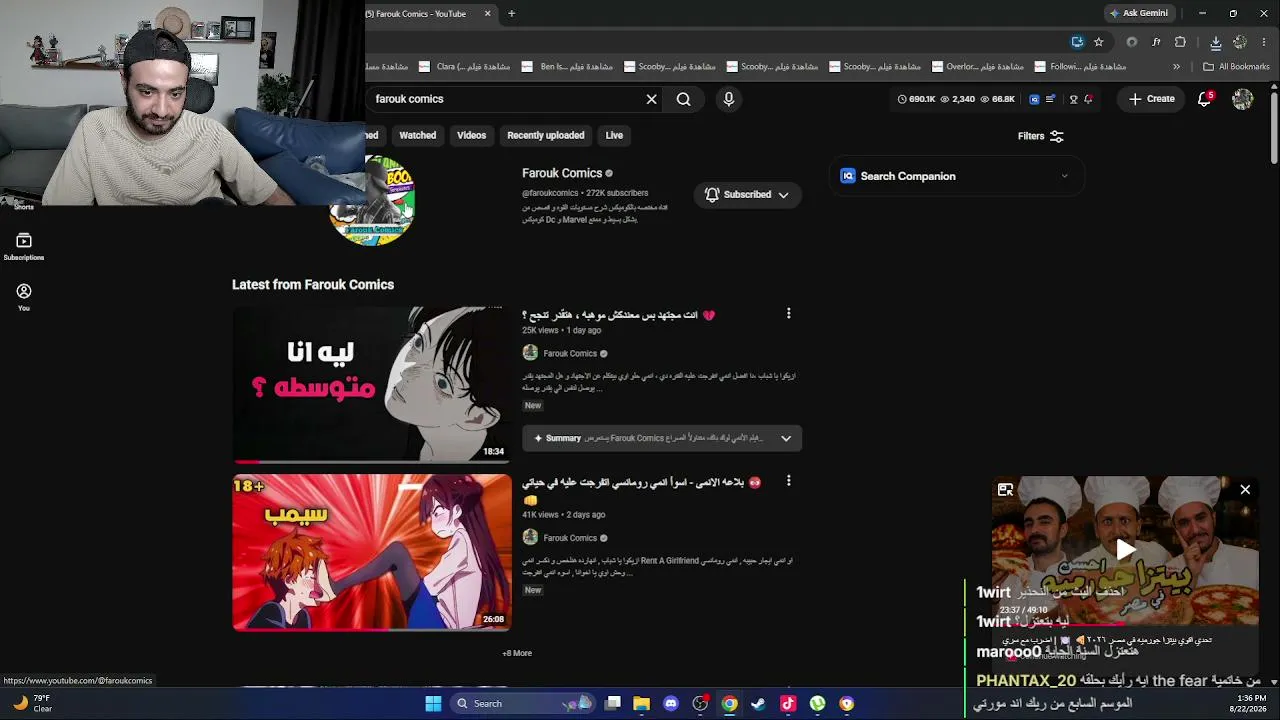This screenshot has width=1280, height=720.
Task: Open the YouTube notifications bell
Action: point(1205,99)
